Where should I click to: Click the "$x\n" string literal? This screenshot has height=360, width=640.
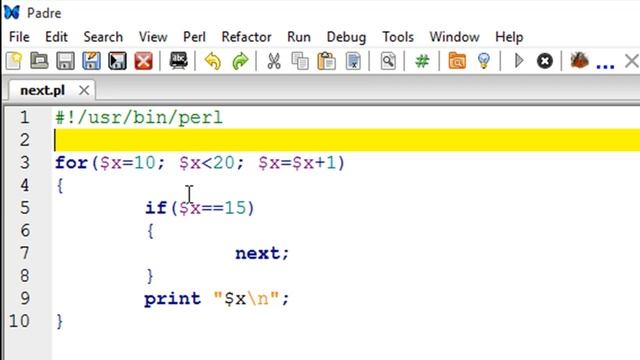tap(246, 298)
